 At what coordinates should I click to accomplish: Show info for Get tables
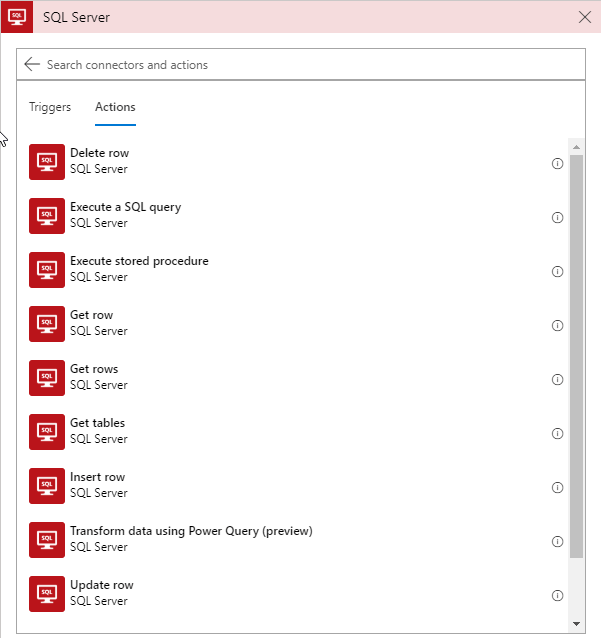point(557,434)
